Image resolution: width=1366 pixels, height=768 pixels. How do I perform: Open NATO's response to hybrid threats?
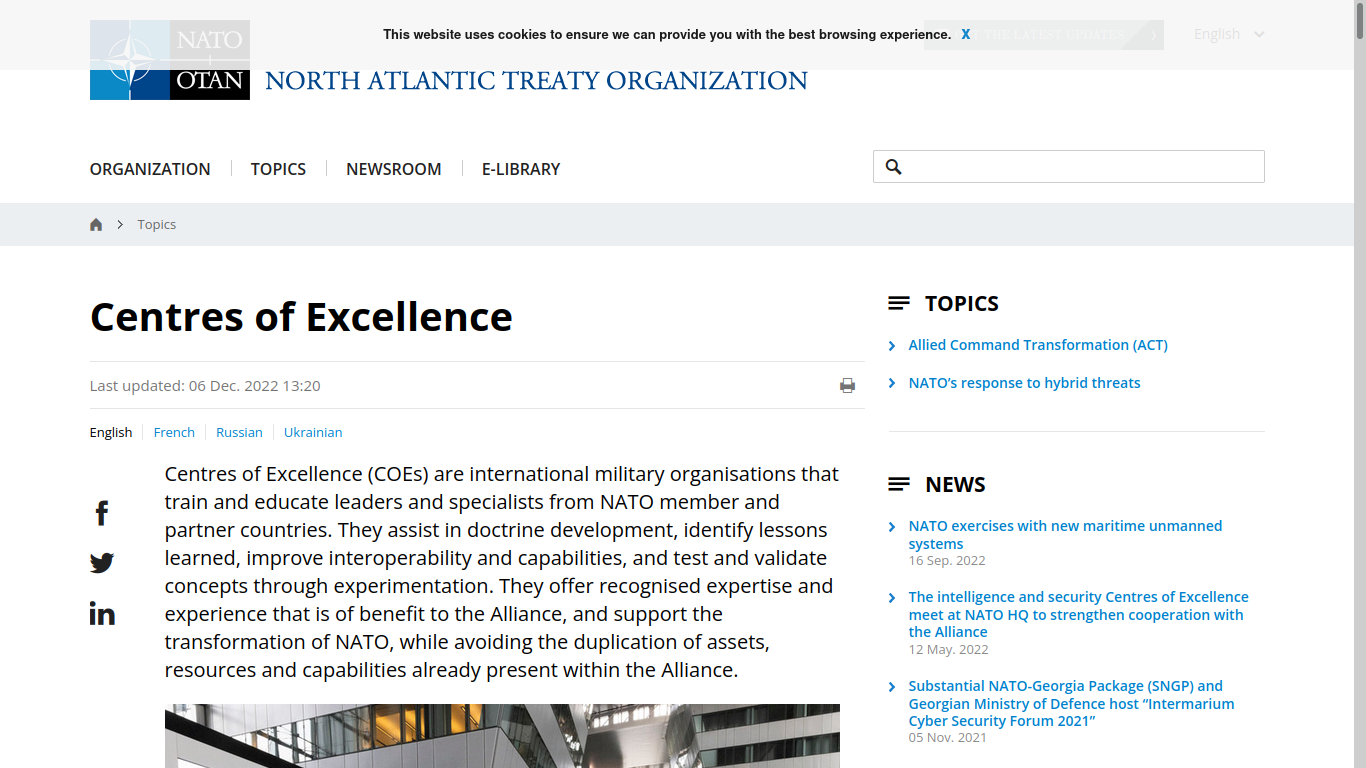(1024, 383)
